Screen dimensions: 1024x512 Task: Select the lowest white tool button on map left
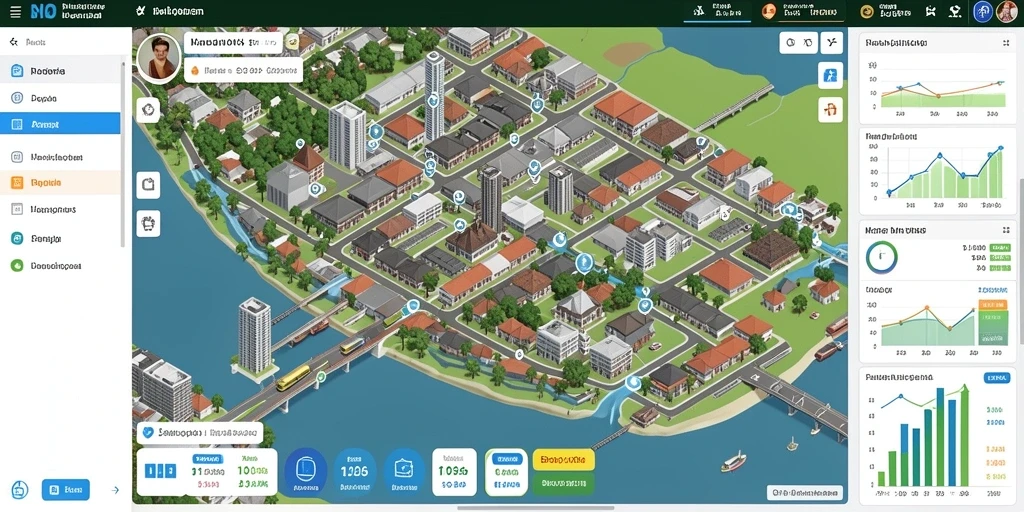coord(148,223)
